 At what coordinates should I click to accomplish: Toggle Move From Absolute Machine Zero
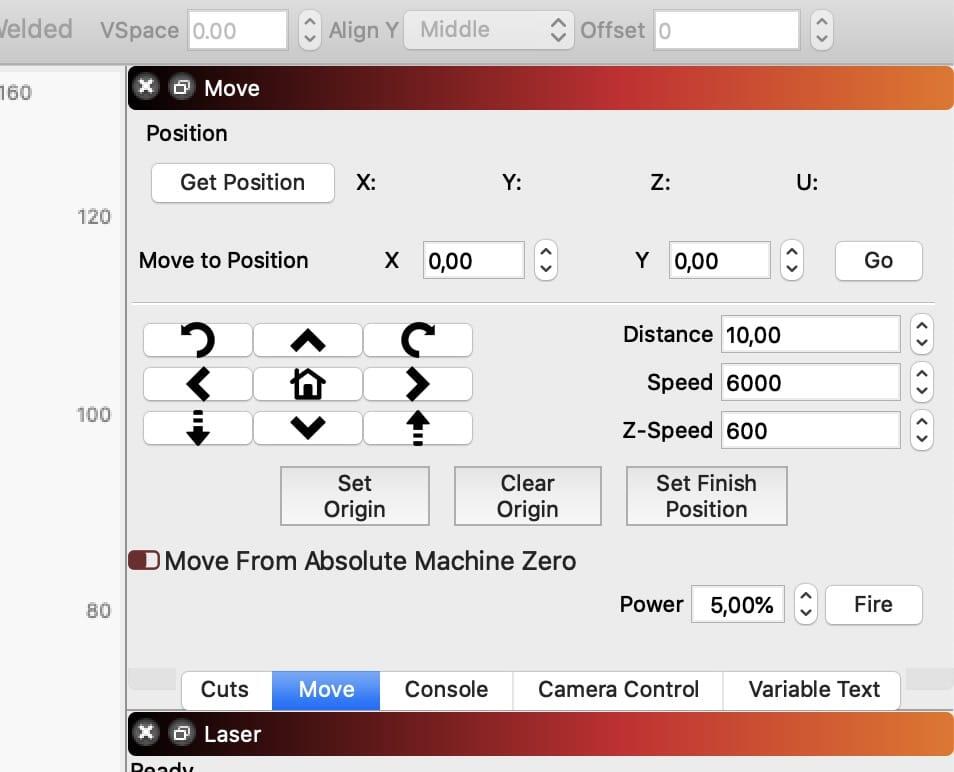tap(144, 561)
